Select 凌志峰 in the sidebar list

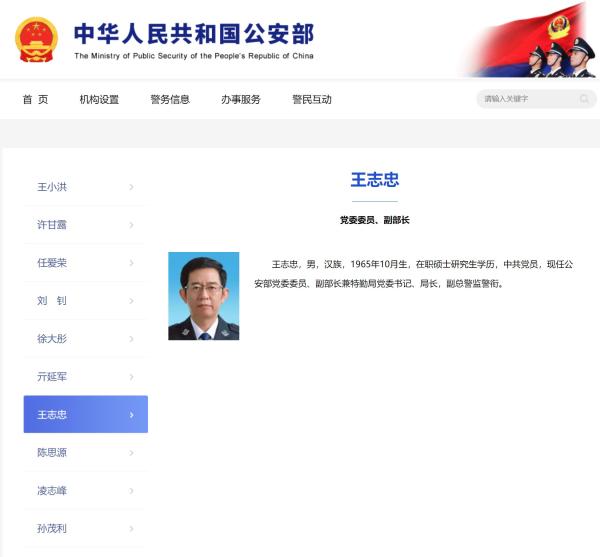point(86,490)
